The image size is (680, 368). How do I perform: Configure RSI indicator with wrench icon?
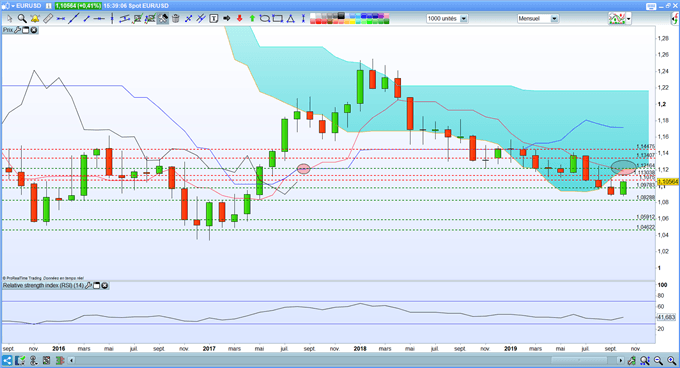click(88, 285)
